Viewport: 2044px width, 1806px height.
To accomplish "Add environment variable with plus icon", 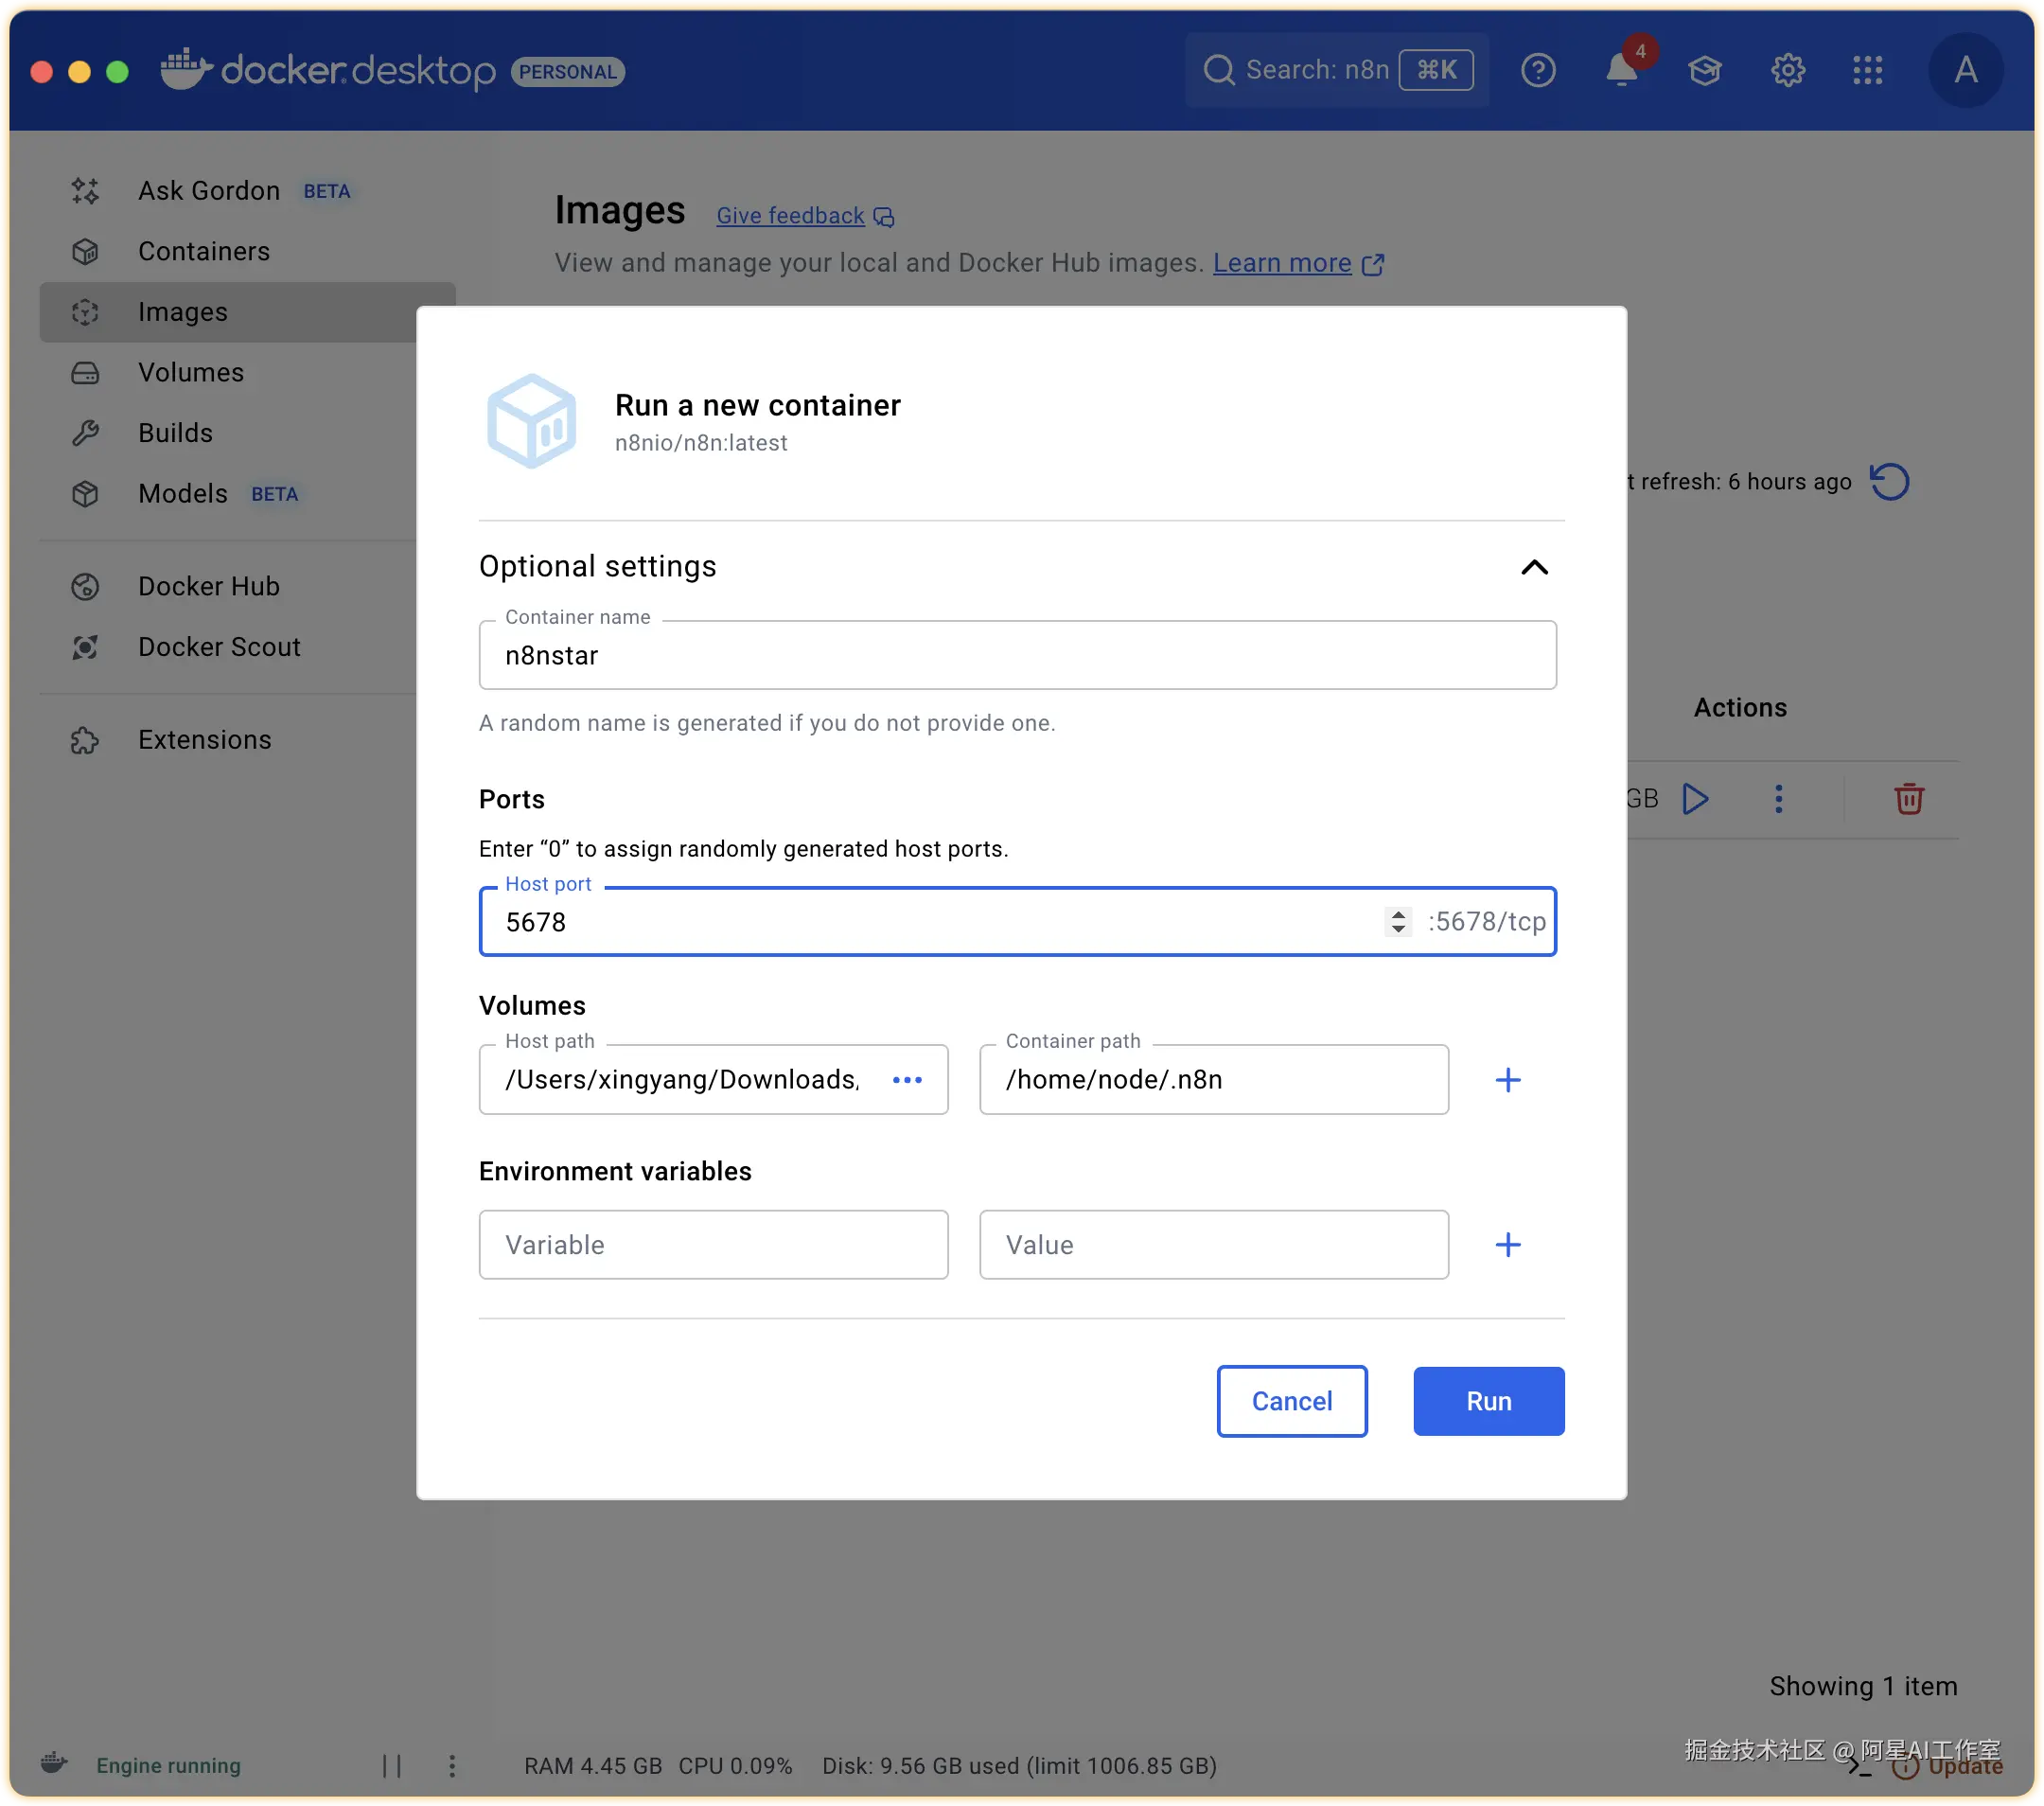I will point(1507,1245).
